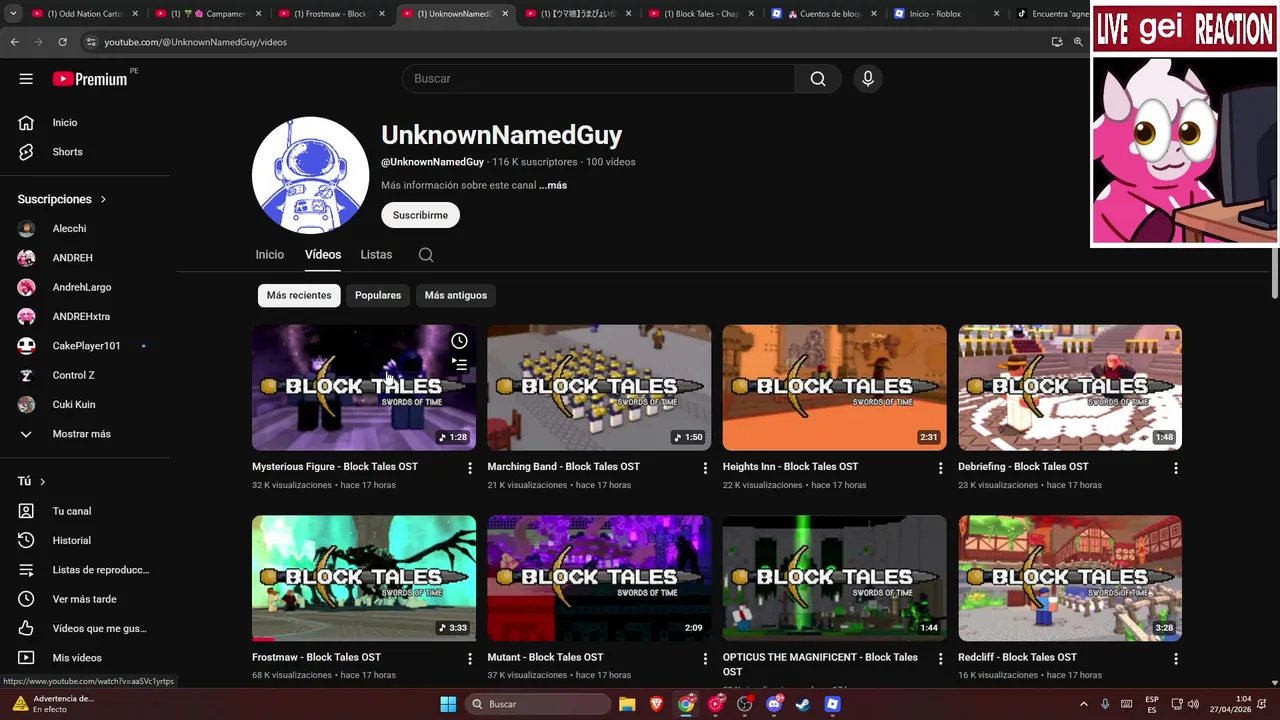
Task: Open options menu for Frostmaw video
Action: pos(470,659)
